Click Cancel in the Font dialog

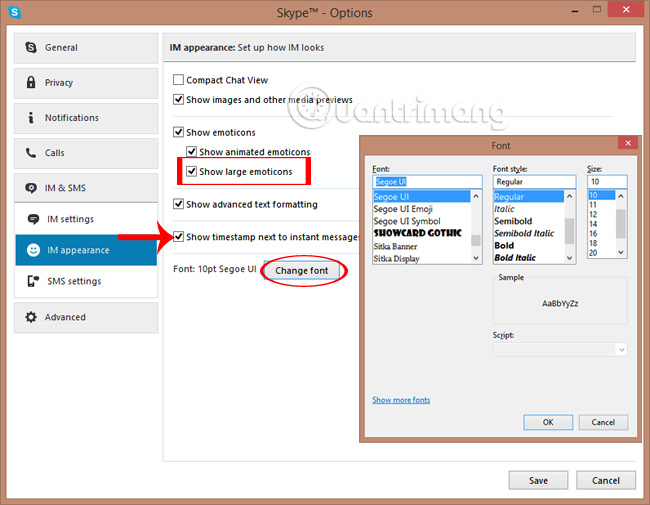pos(603,422)
